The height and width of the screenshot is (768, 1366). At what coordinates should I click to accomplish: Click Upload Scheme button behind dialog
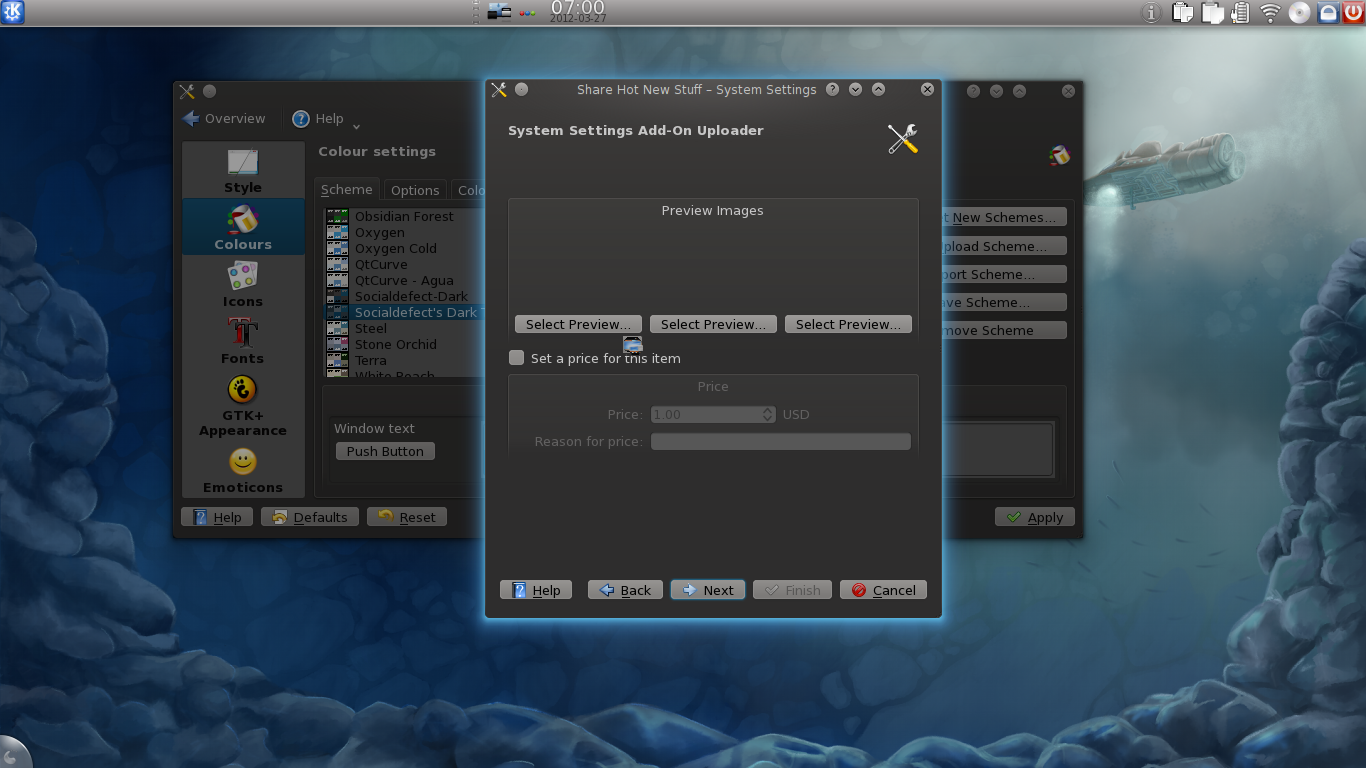pos(1004,246)
